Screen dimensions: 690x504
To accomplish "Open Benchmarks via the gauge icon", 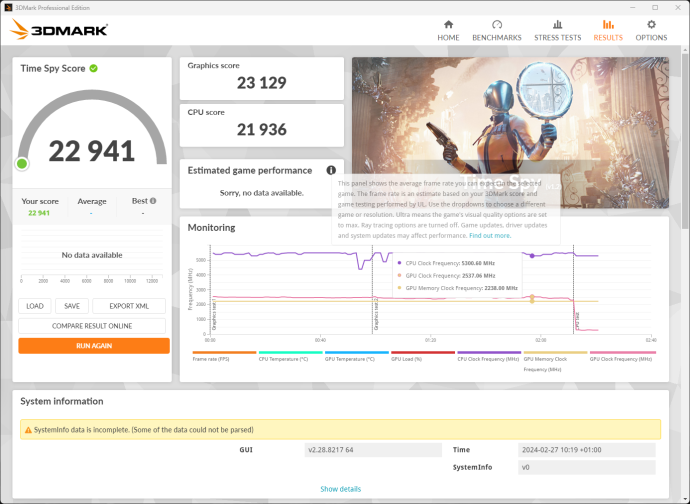I will click(x=497, y=24).
